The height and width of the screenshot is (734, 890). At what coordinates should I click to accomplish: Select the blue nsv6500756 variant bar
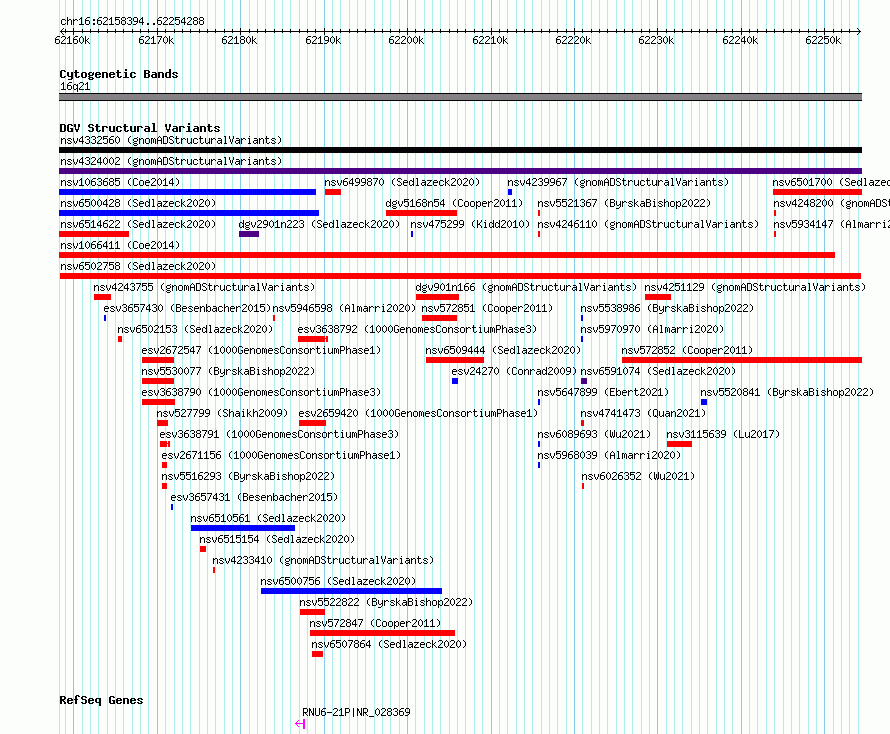coord(351,591)
